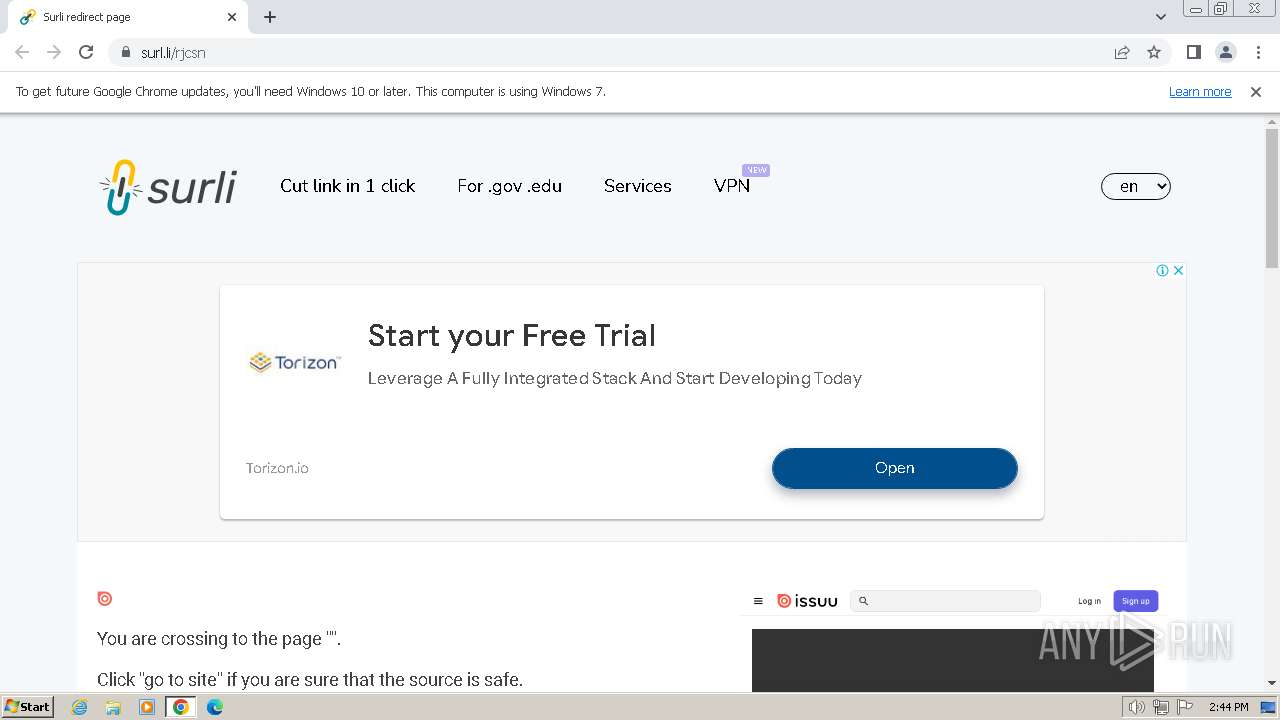
Task: Open the For .gov .edu page
Action: coord(509,186)
